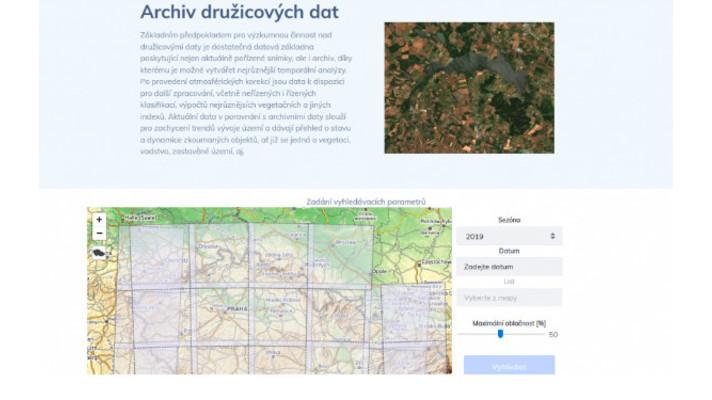Click the Maximální oblačnost [%] label
The height and width of the screenshot is (400, 712).
(x=509, y=323)
